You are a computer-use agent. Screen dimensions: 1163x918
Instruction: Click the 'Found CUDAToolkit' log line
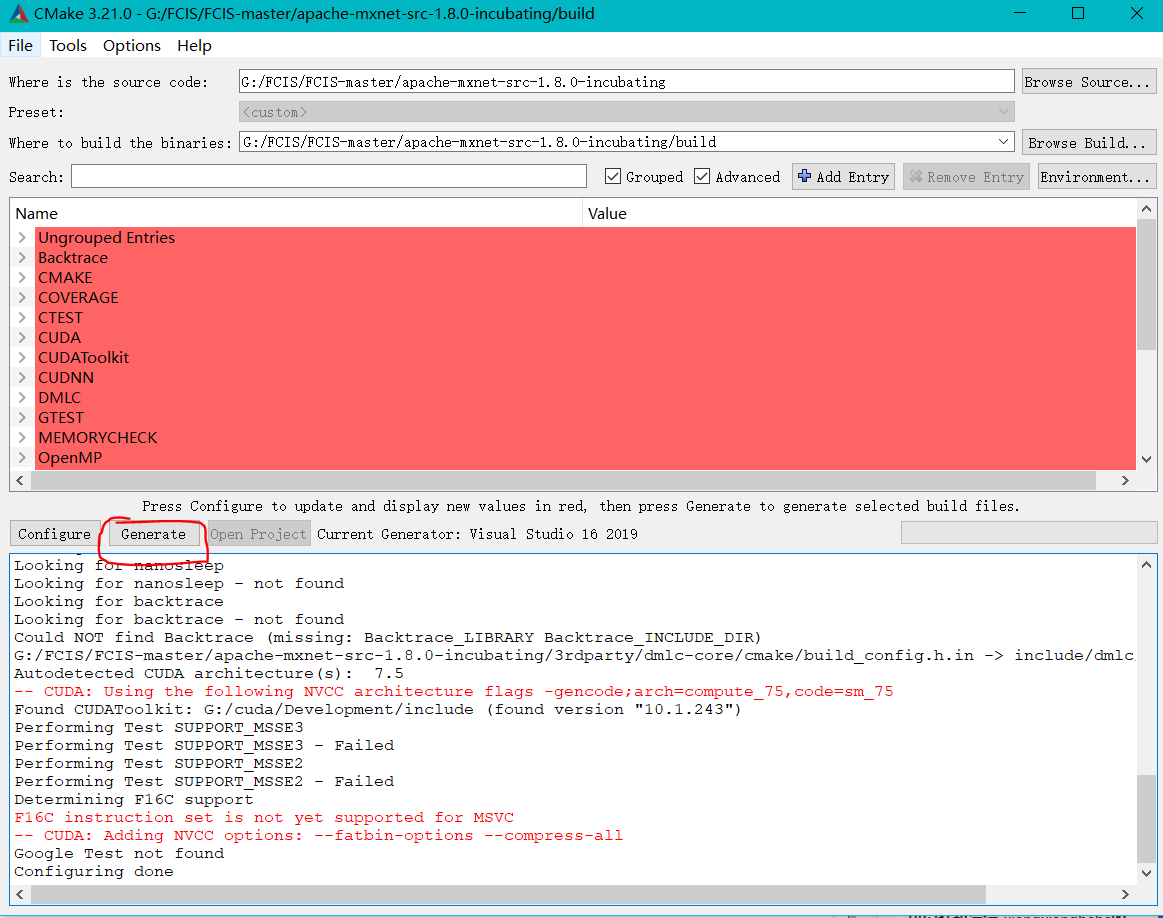tap(378, 709)
